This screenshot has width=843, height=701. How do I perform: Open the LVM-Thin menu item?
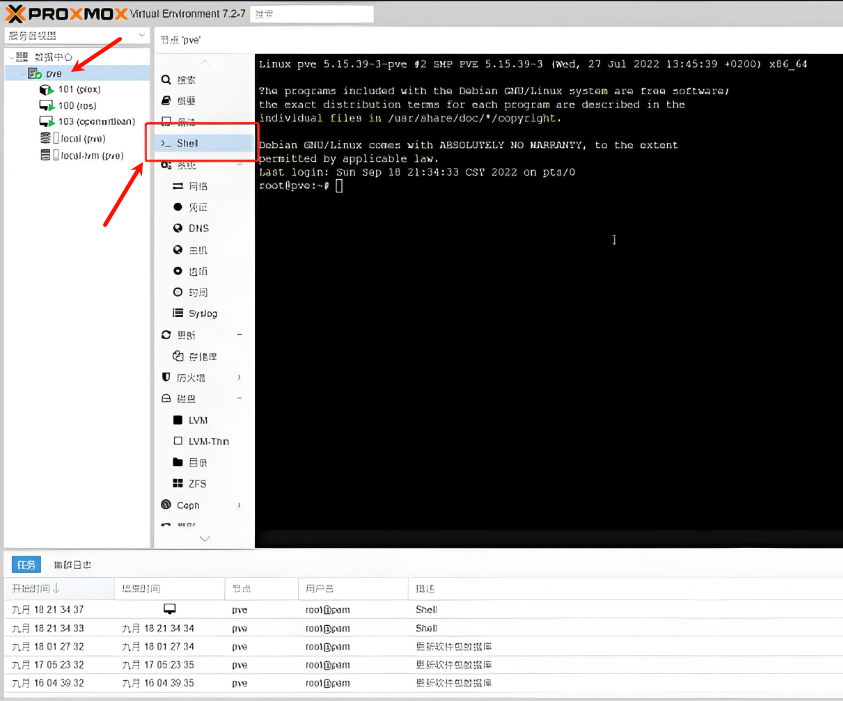coord(209,441)
